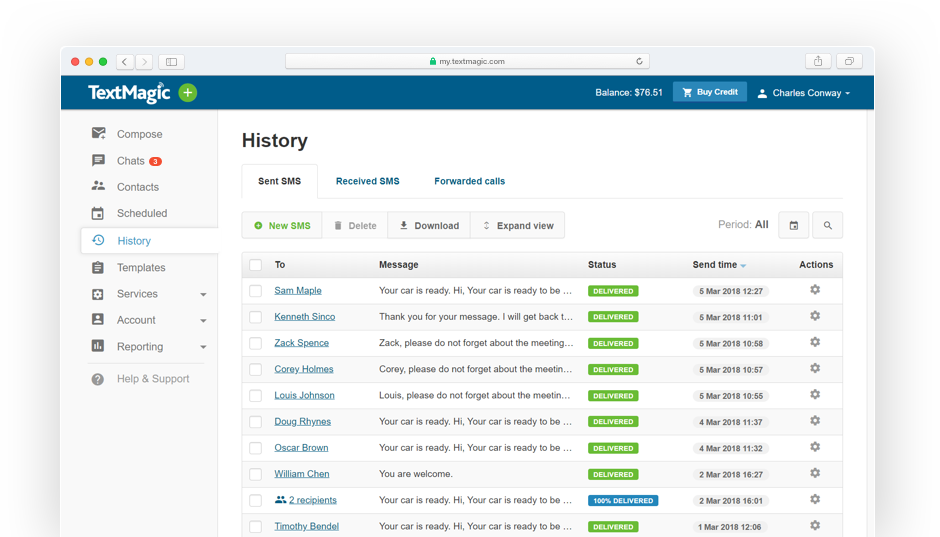Screen dimensions: 940x537
Task: Click the "You are welcome." message
Action: 416,474
